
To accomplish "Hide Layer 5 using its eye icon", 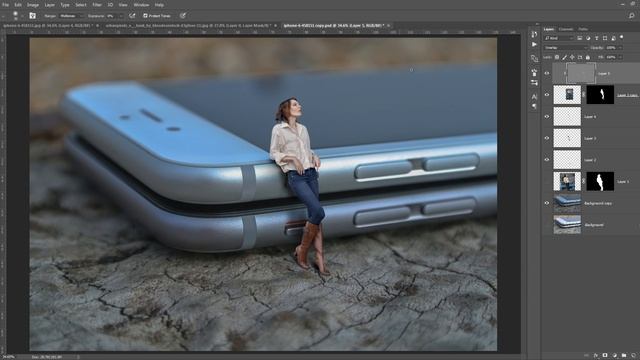I will 547,73.
